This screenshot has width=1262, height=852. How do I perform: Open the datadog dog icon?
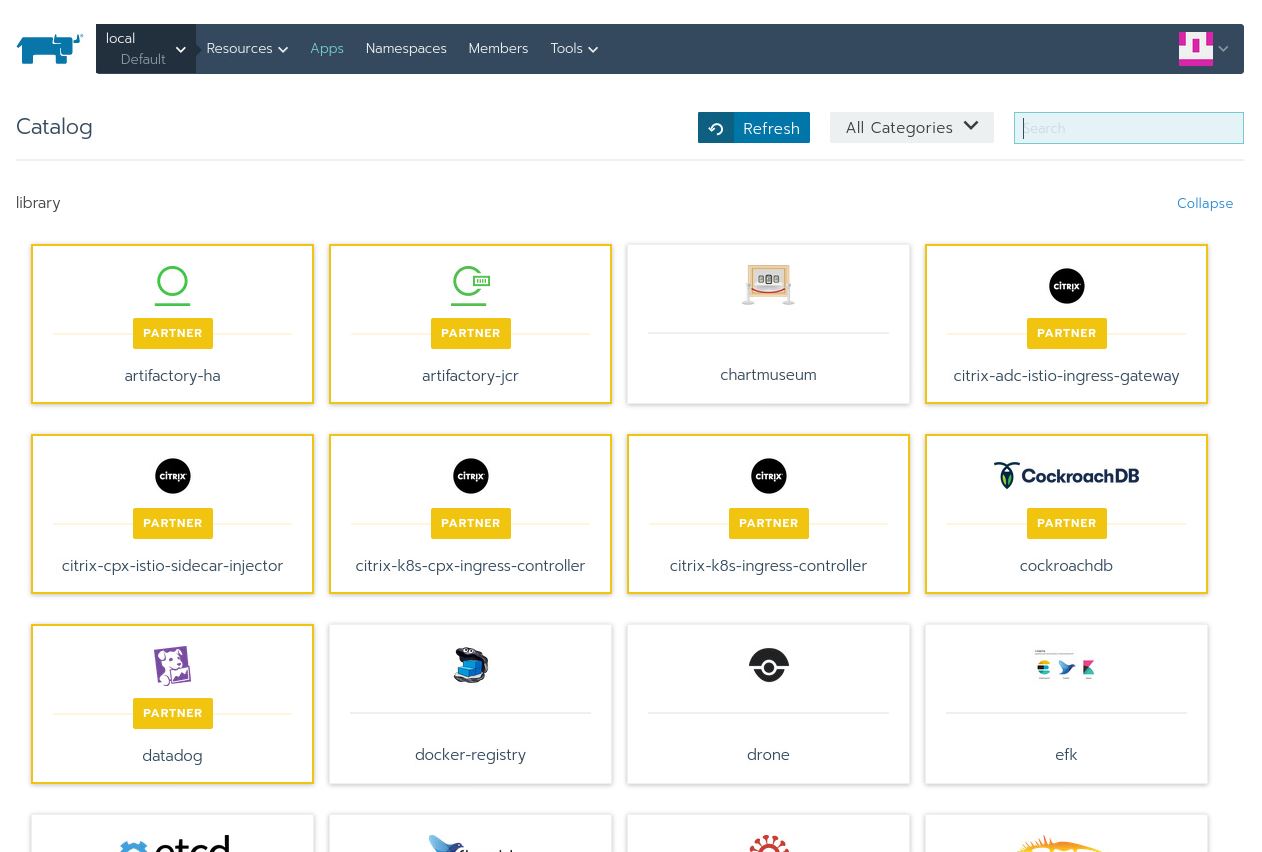[x=172, y=666]
